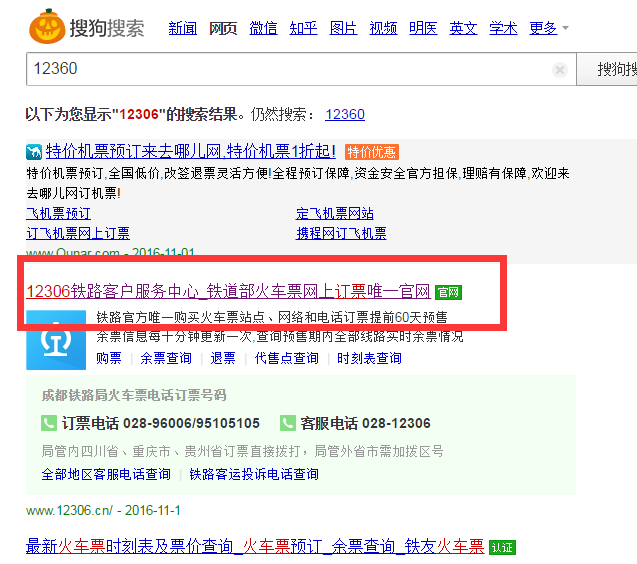
Task: Click the 退票 sublink
Action: click(x=223, y=358)
